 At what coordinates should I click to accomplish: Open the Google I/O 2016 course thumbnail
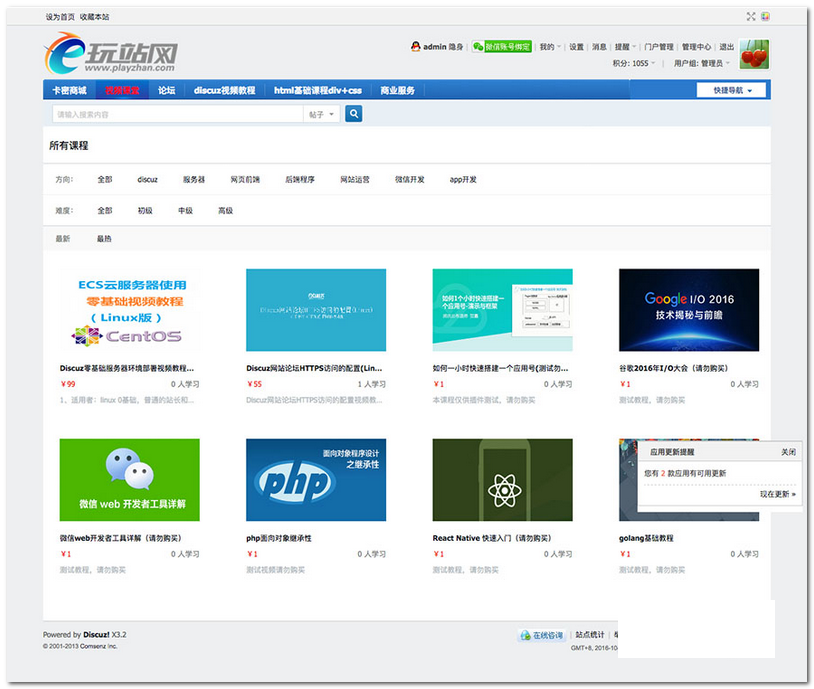tap(689, 310)
